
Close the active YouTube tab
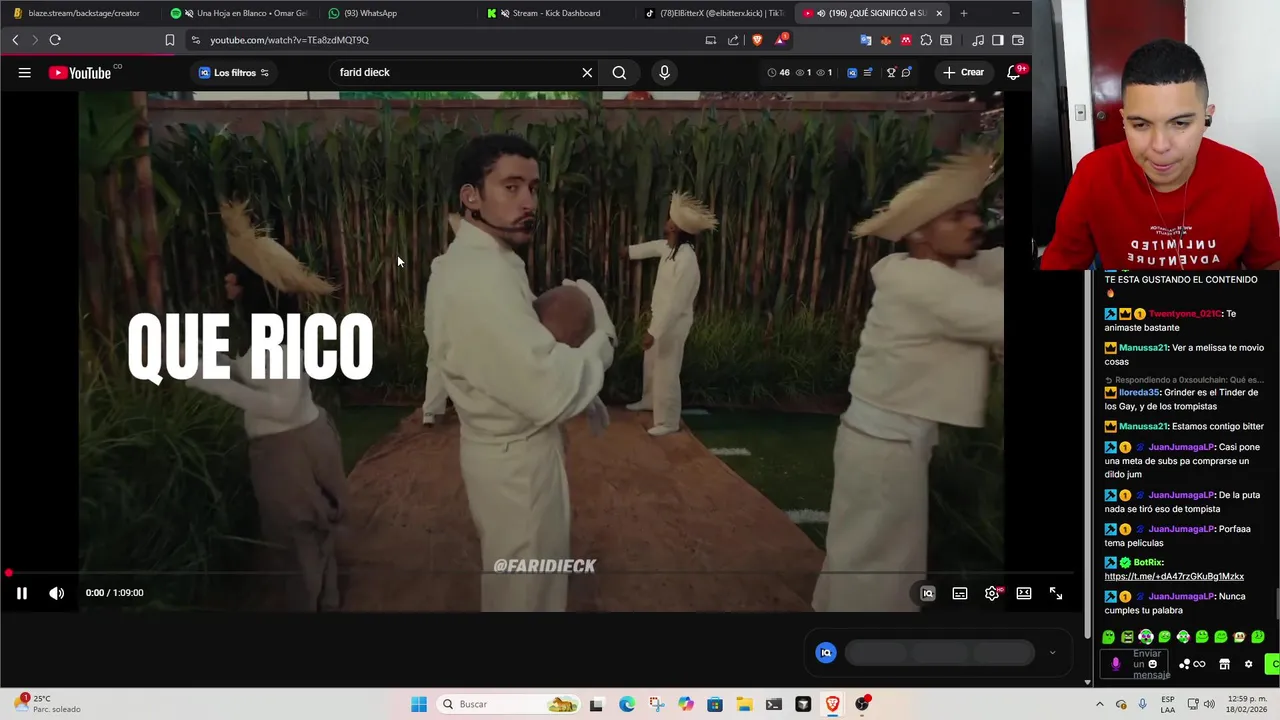[939, 13]
